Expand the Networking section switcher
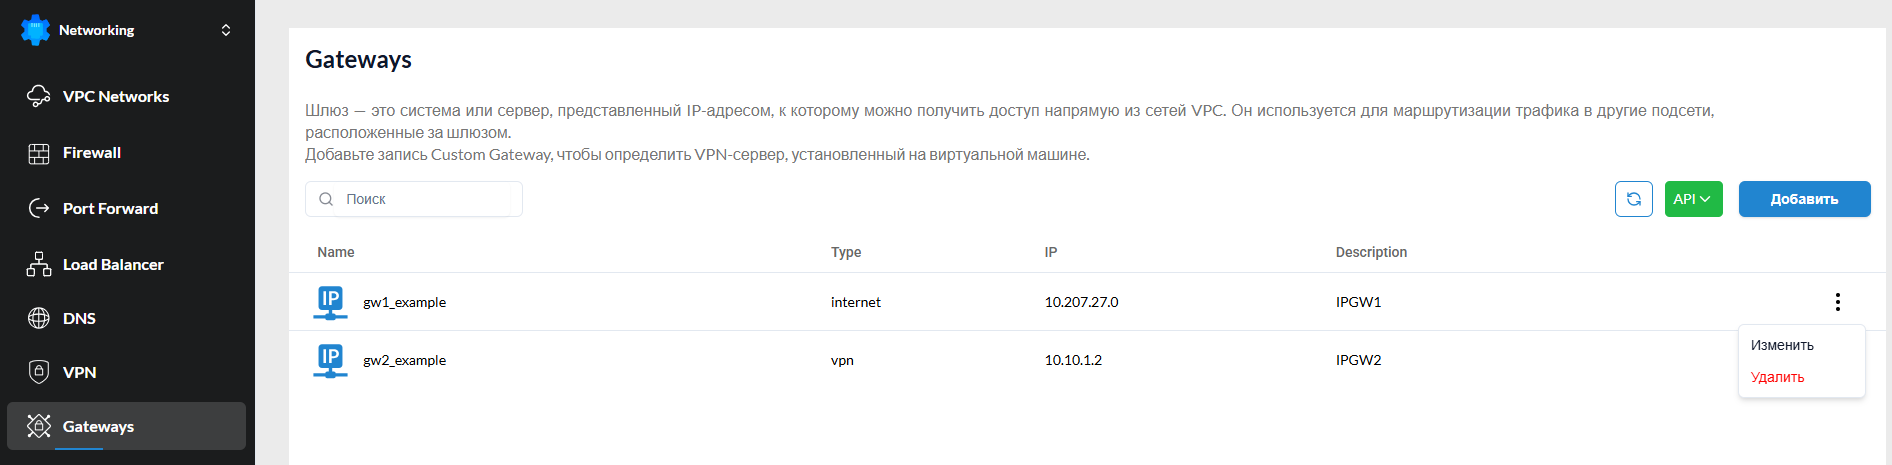 click(226, 30)
